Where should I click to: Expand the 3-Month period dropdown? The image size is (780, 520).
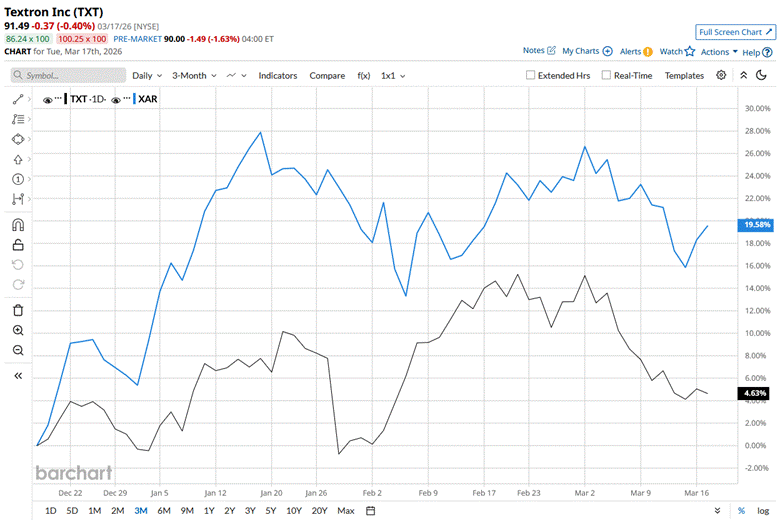point(194,75)
